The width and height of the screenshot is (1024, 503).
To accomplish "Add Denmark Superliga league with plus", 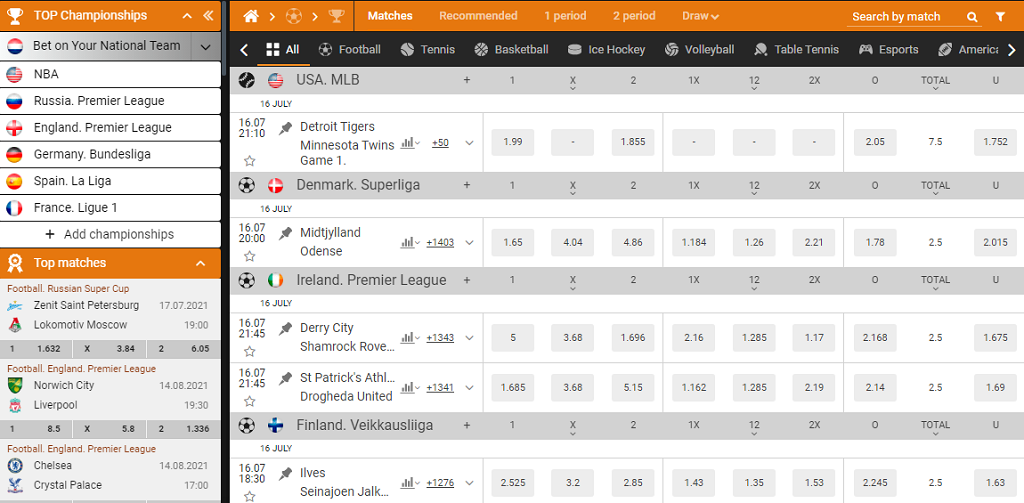I will pyautogui.click(x=467, y=185).
